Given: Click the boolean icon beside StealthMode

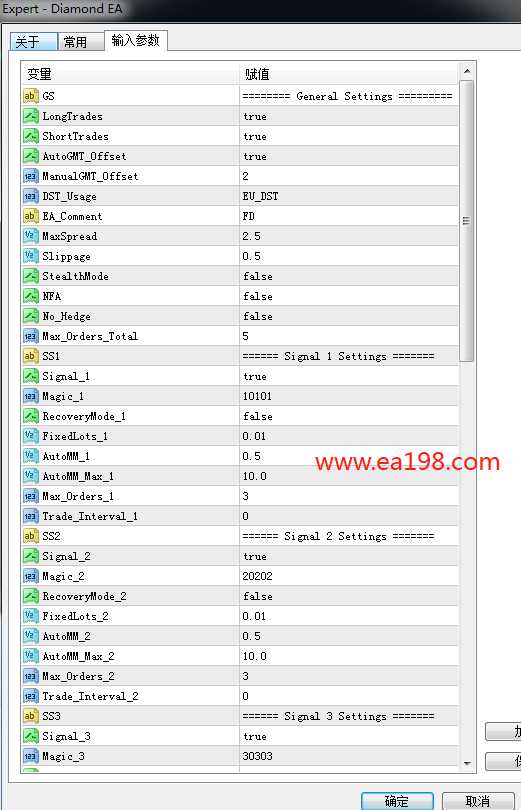Looking at the screenshot, I should click(30, 276).
